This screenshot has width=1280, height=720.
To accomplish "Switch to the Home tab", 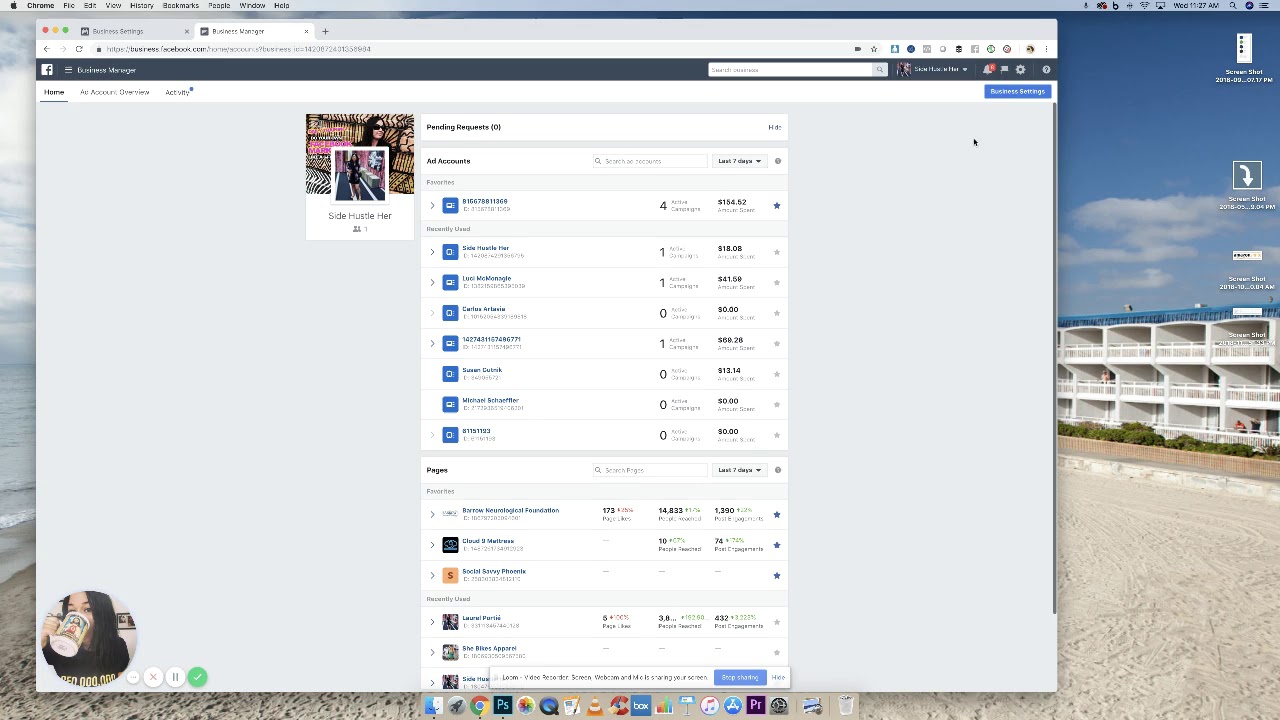I will [x=54, y=92].
